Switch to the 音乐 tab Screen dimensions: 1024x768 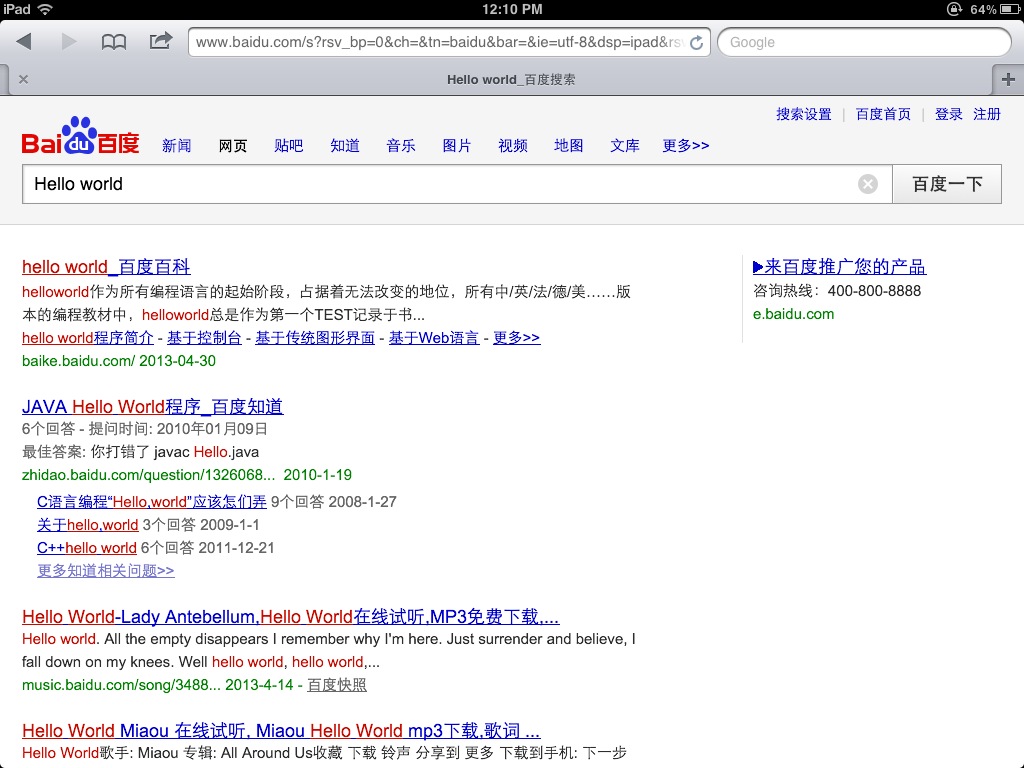click(x=401, y=146)
